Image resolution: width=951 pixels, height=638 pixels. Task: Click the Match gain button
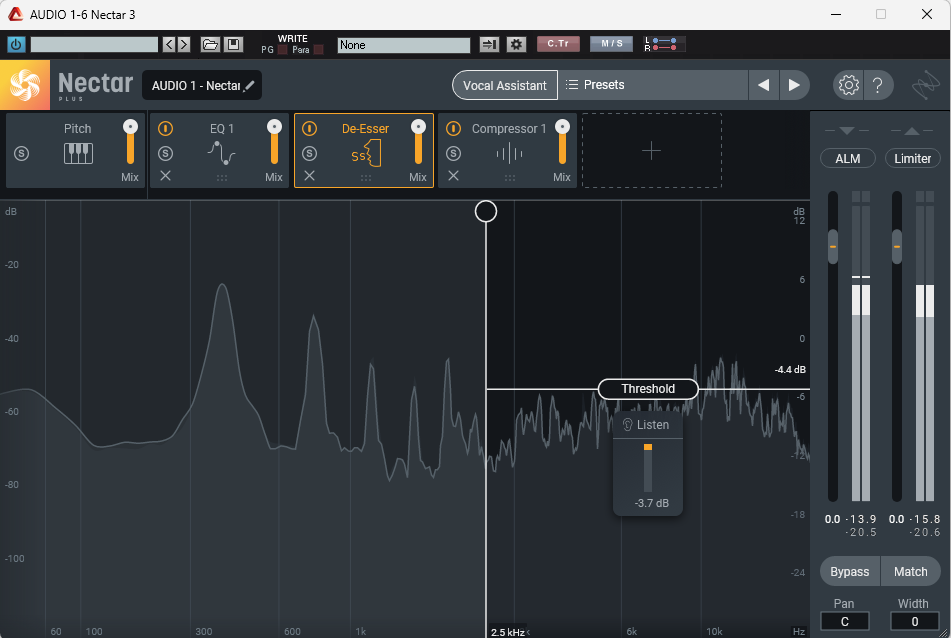910,571
